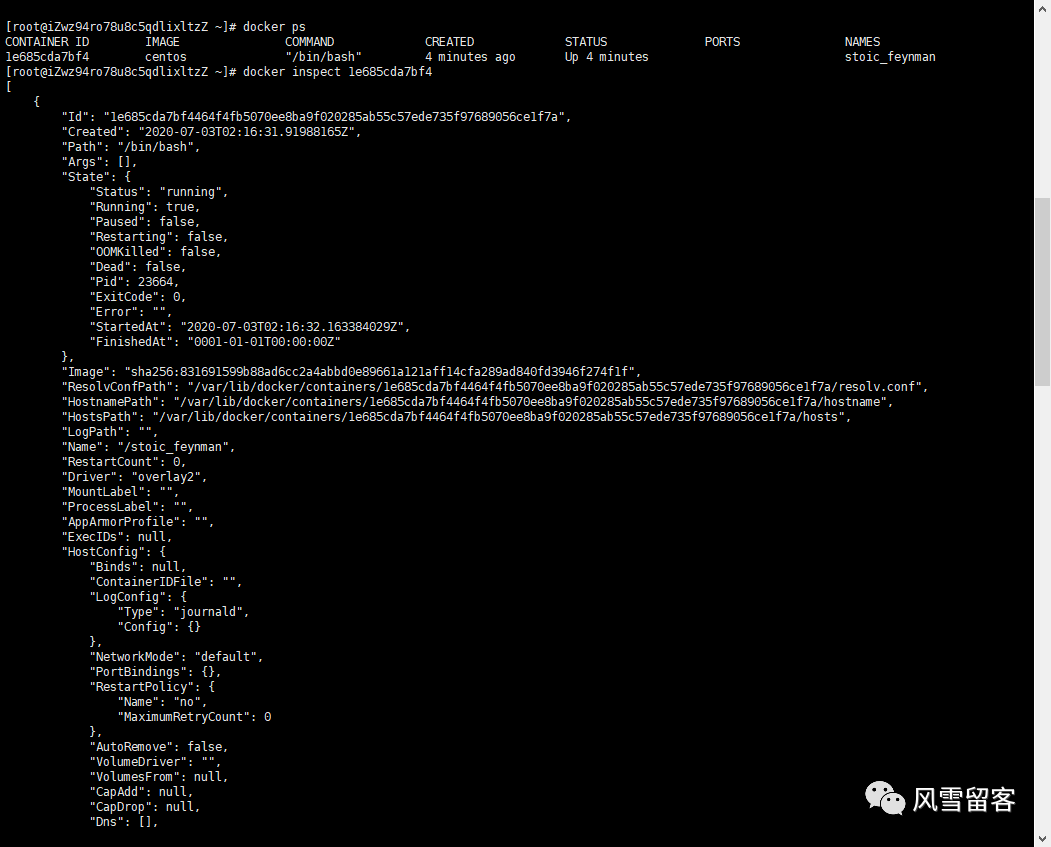Viewport: 1051px width, 847px height.
Task: Click the "ResolvConfPath" line
Action: pos(495,387)
